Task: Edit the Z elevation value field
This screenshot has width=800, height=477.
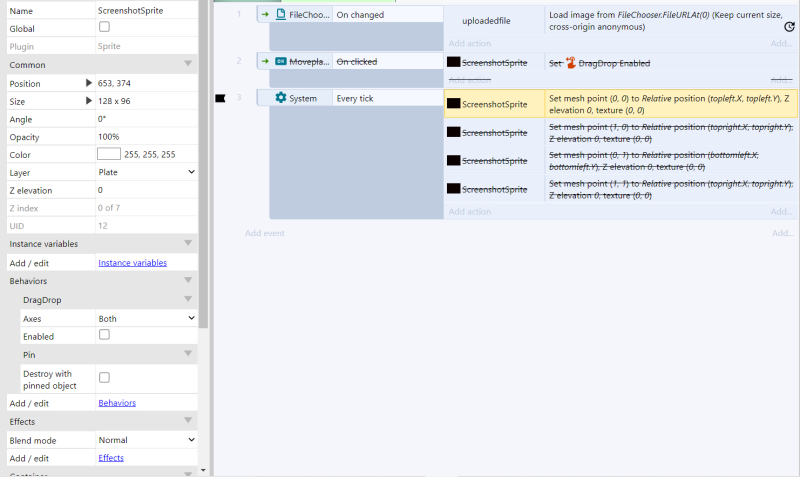Action: coord(146,190)
